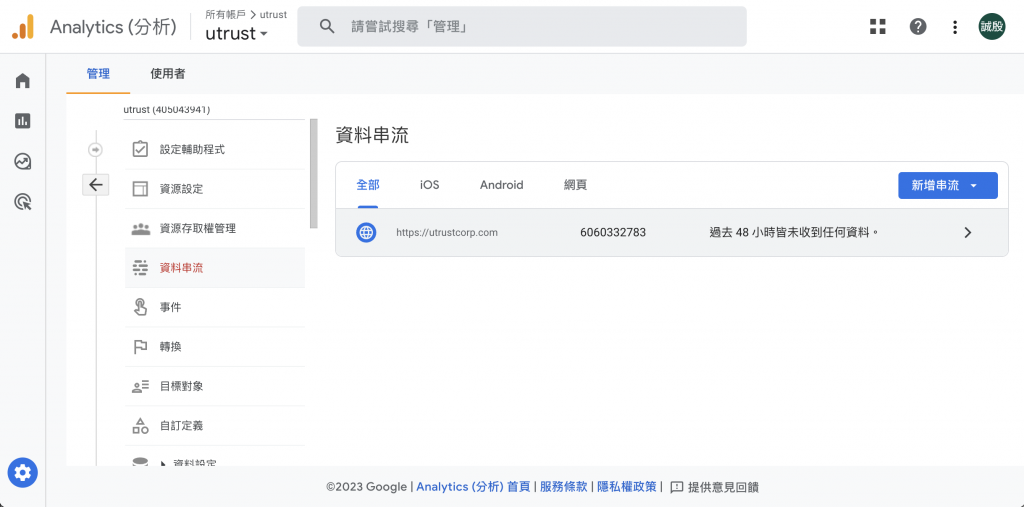Click the 資料串流 streams icon

pyautogui.click(x=140, y=268)
